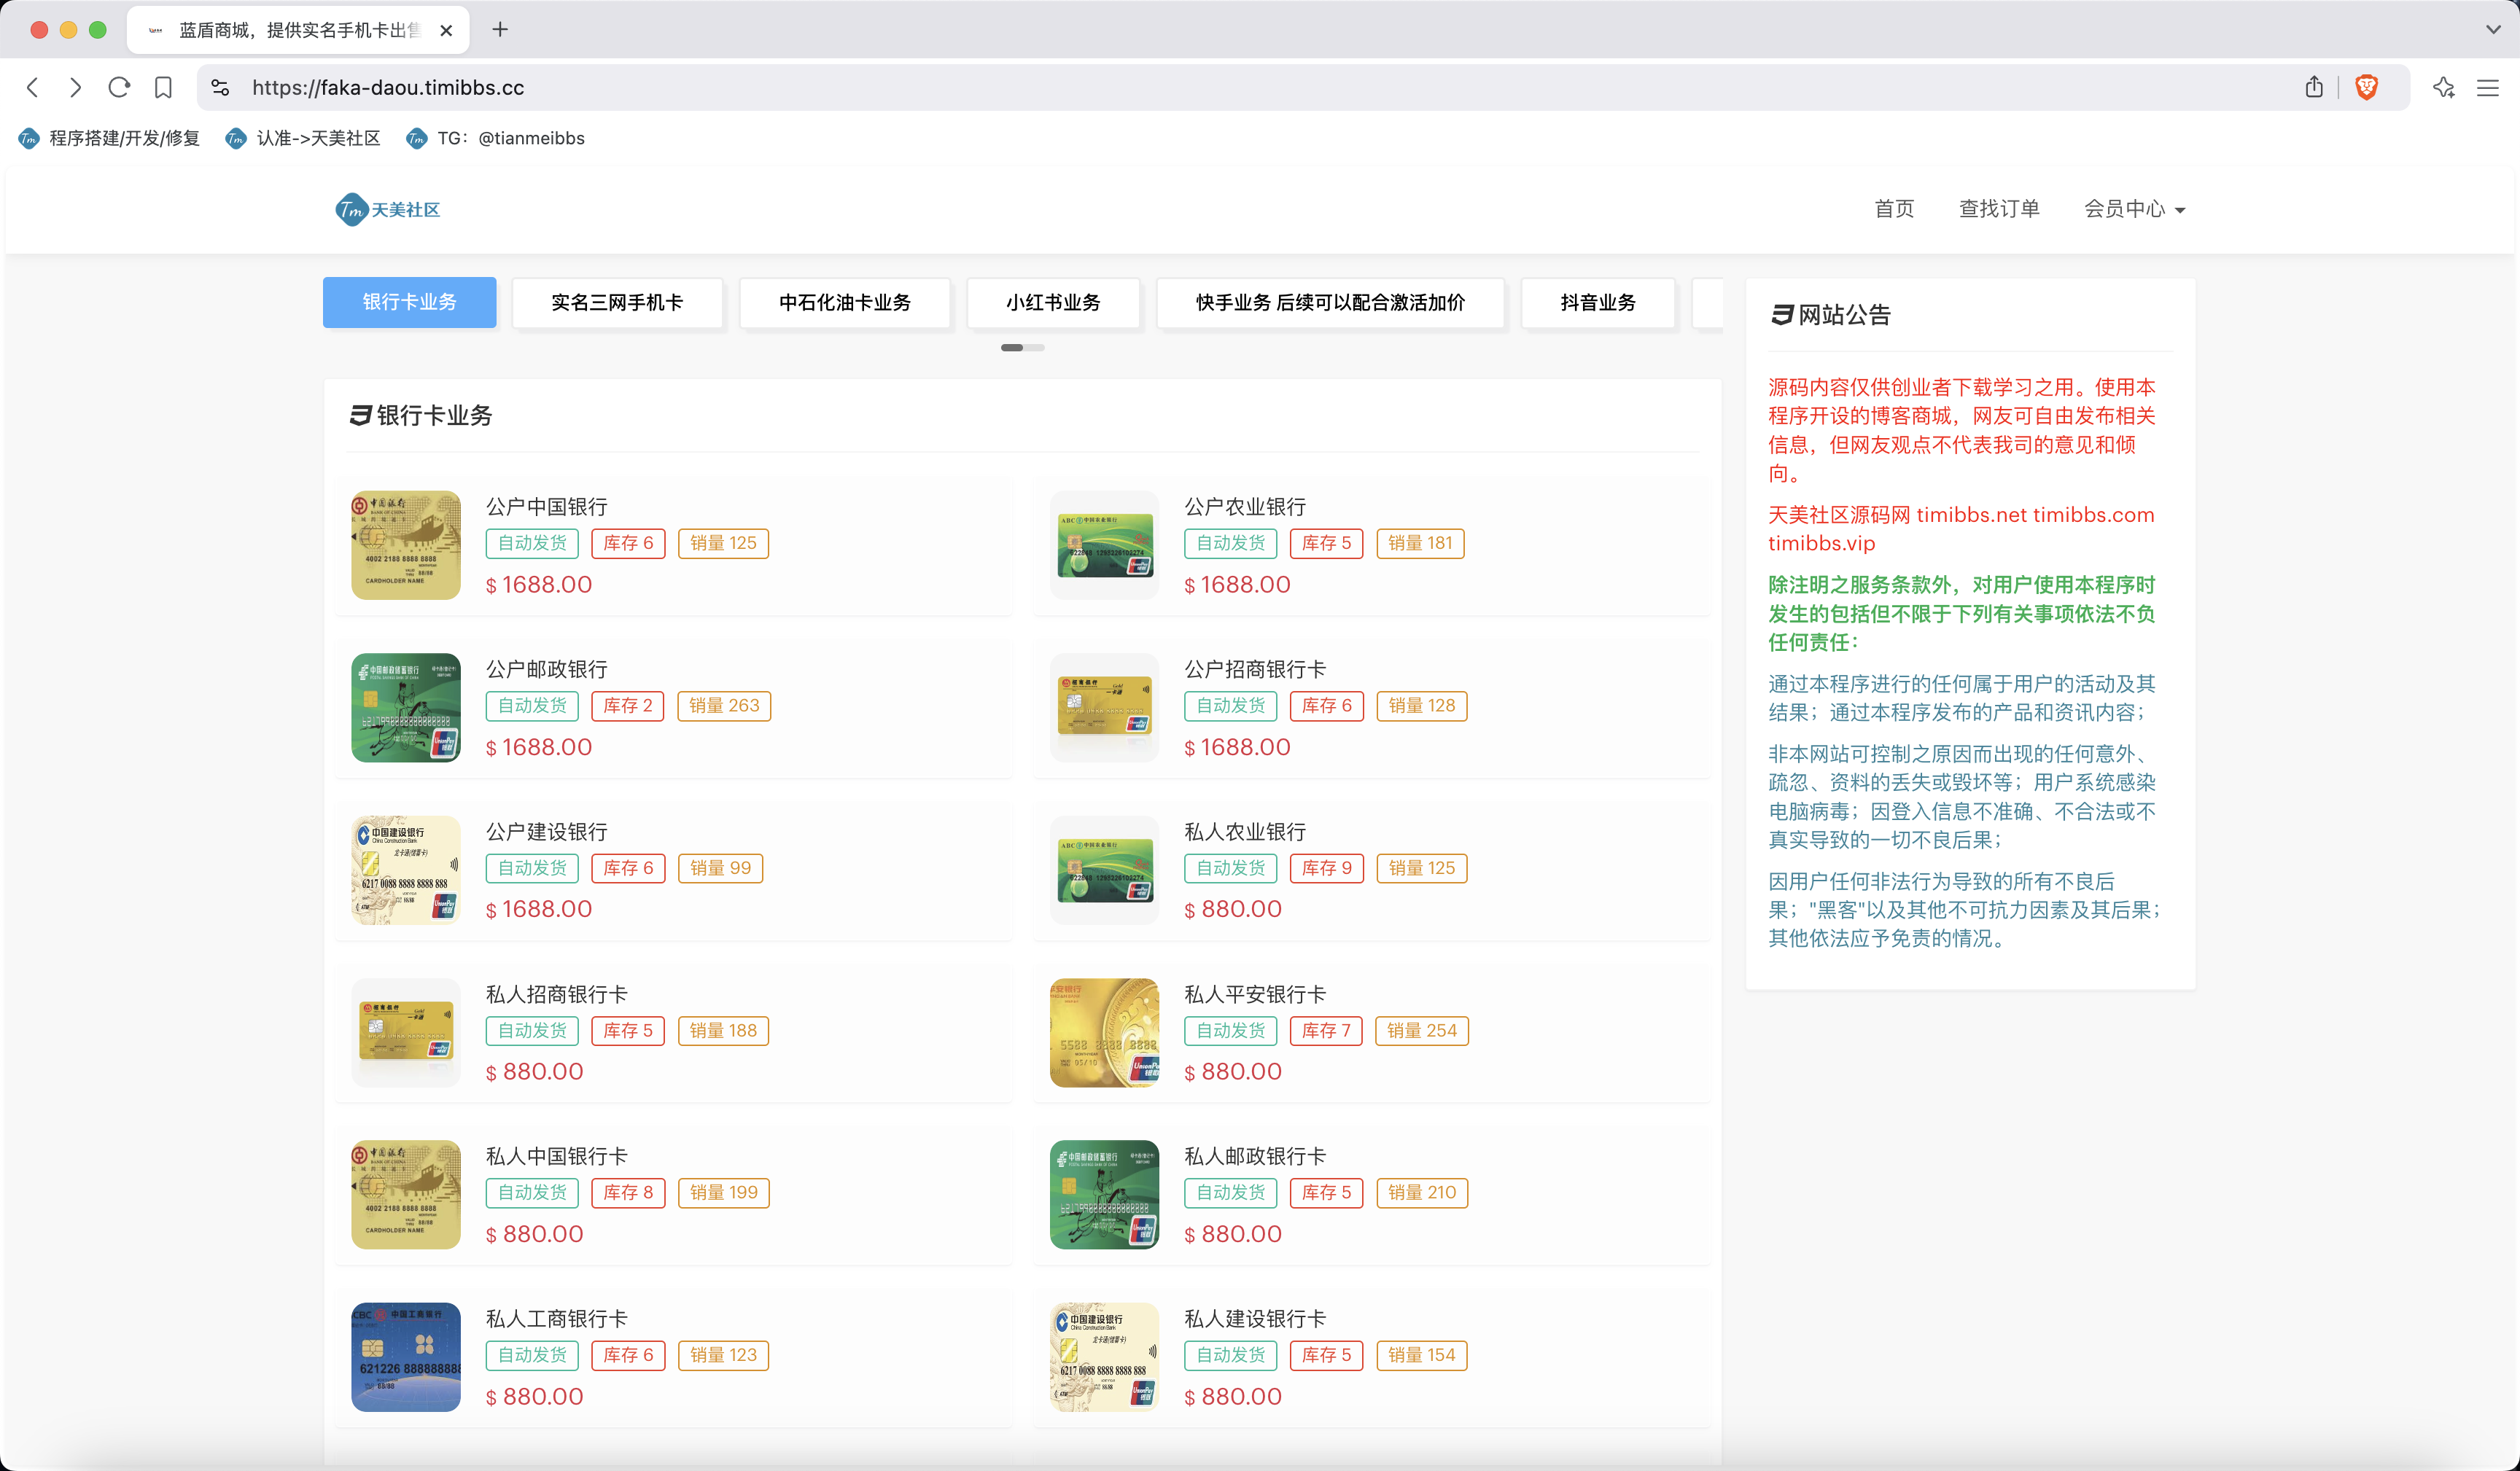Open a new tab with plus button
This screenshot has height=1471, width=2520.
tap(500, 30)
